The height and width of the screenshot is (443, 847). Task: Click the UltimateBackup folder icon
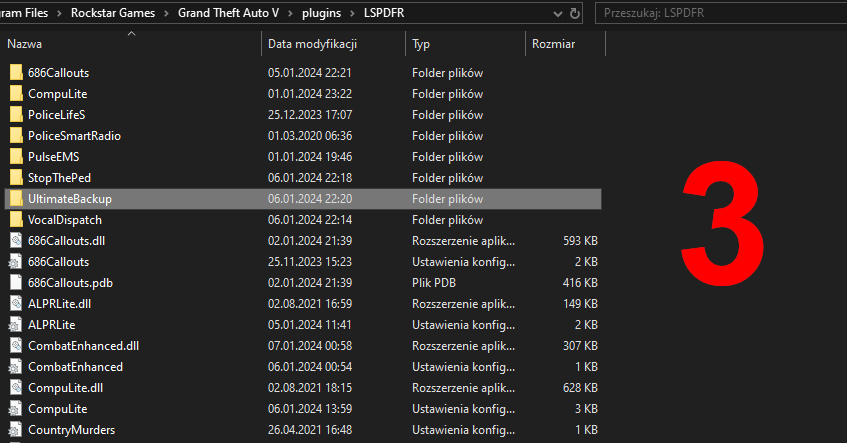tap(16, 199)
